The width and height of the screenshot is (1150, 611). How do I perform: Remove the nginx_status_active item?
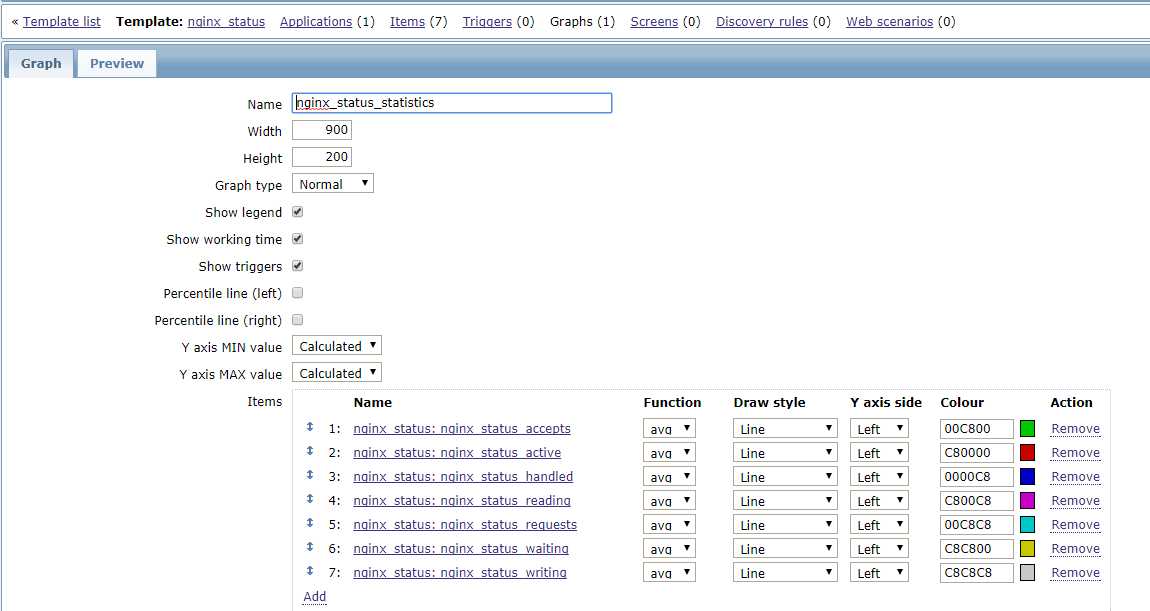[x=1075, y=453]
